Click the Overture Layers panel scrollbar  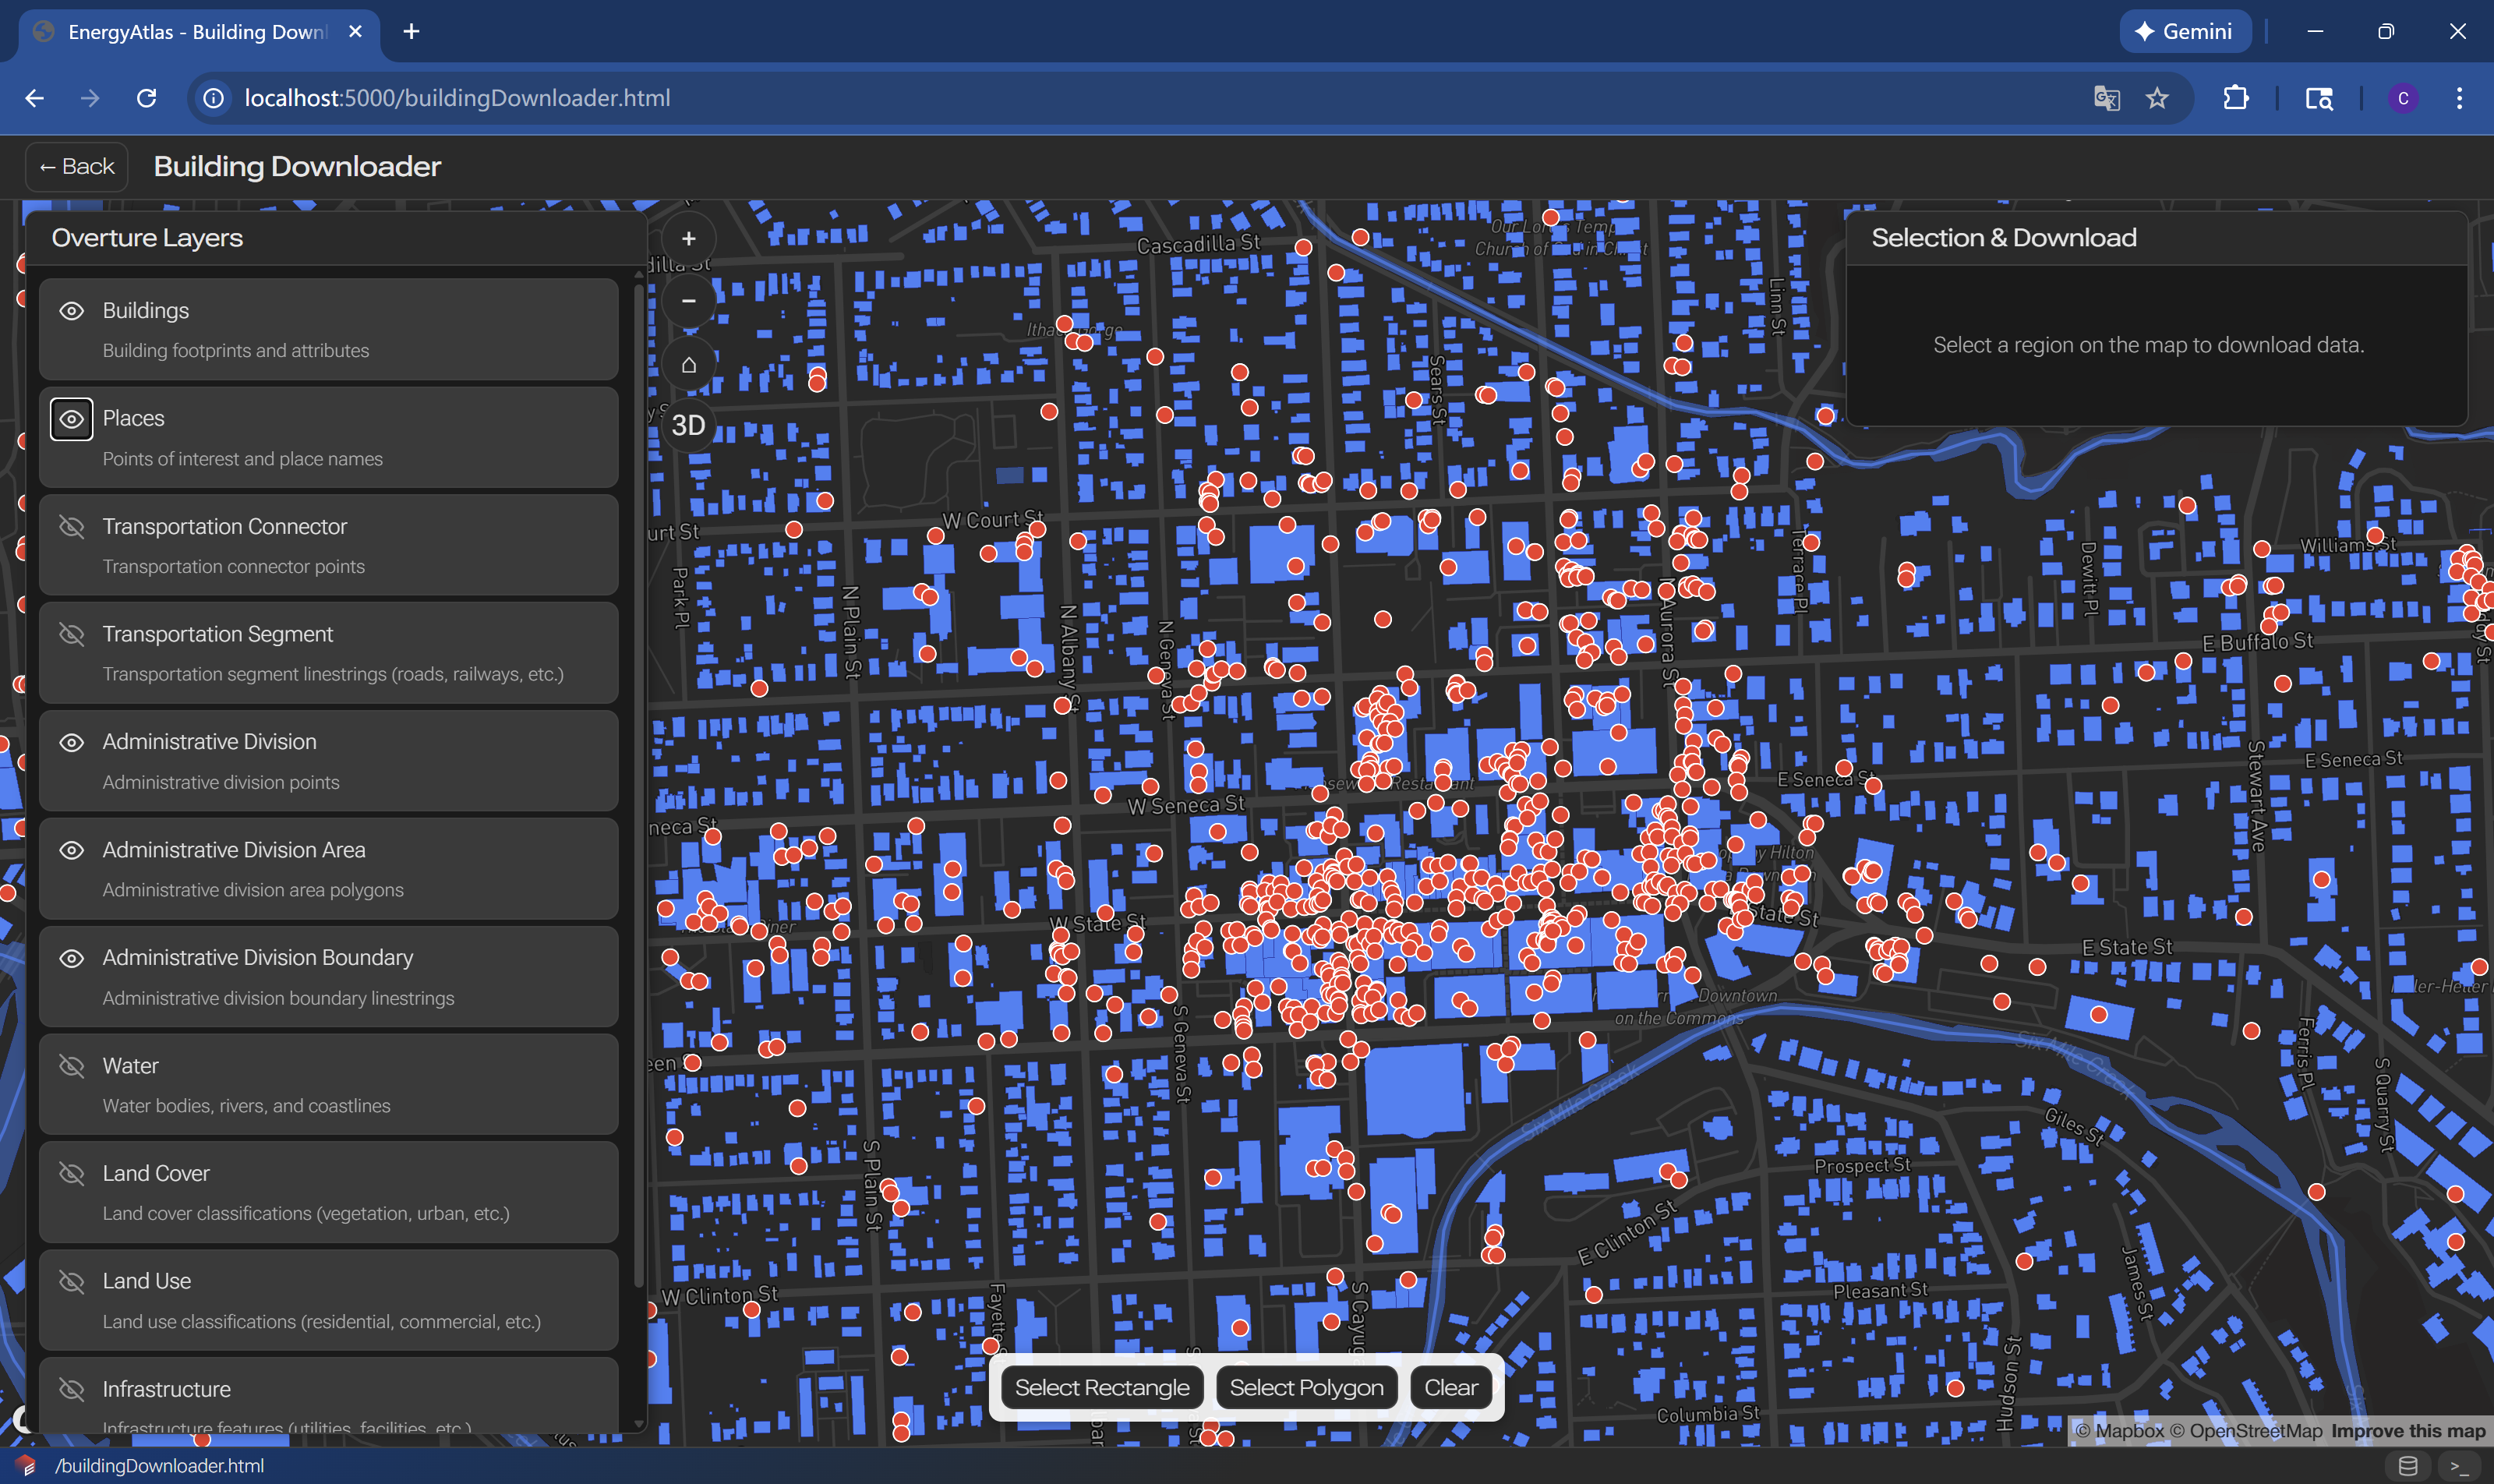click(639, 786)
